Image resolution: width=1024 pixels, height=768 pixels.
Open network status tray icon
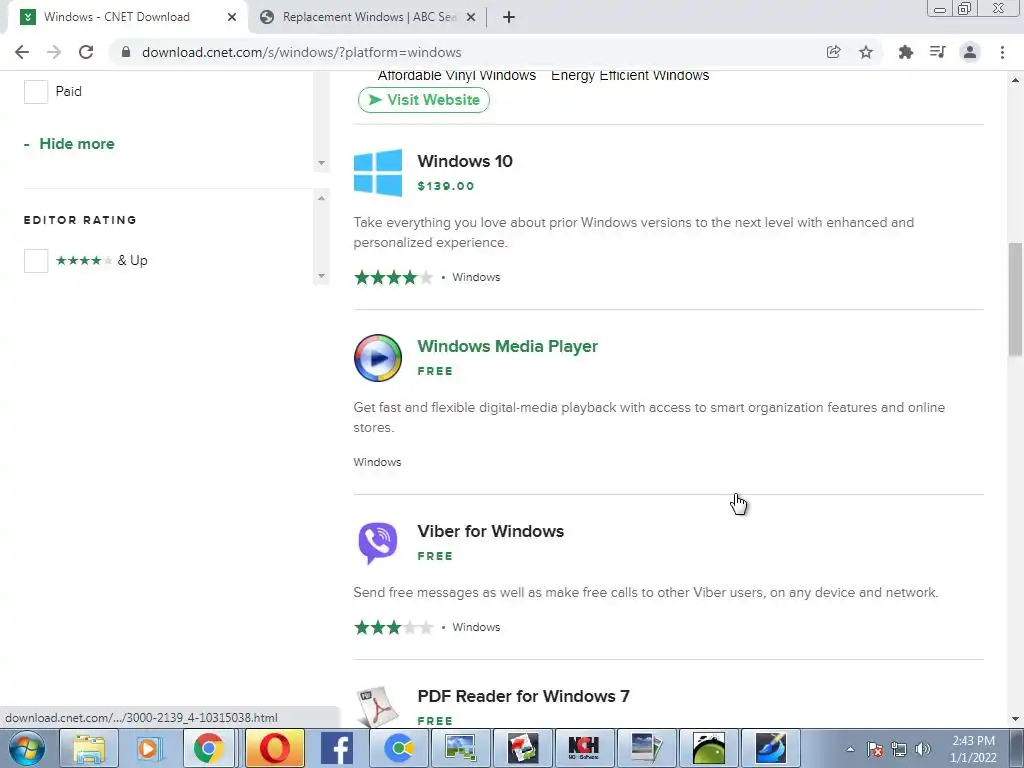pyautogui.click(x=899, y=749)
